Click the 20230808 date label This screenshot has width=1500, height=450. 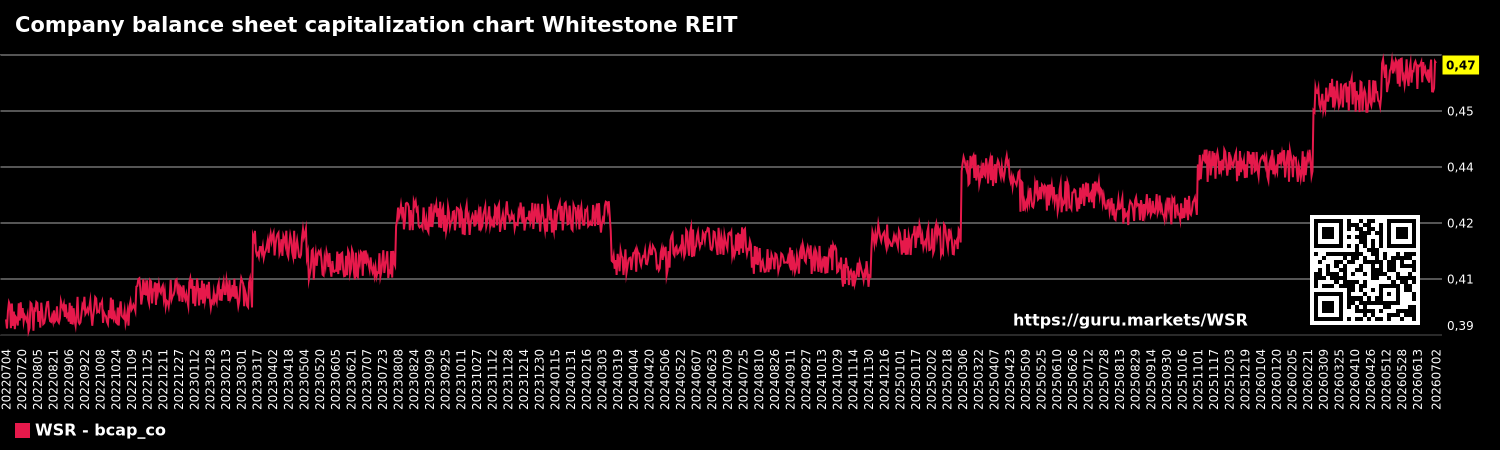(399, 378)
